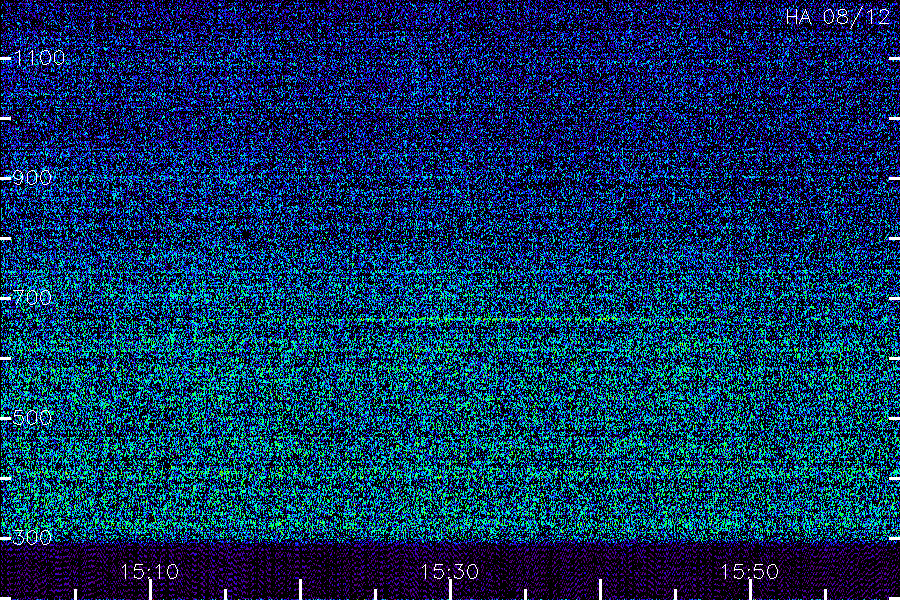Viewport: 900px width, 600px height.
Task: Click the 15:50 time axis label
Action: coord(750,572)
